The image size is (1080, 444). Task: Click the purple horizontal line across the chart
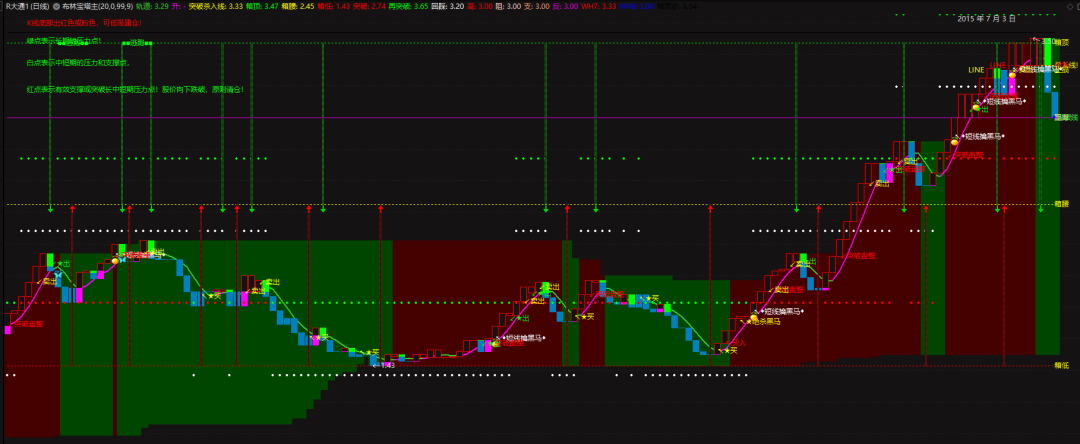(500, 118)
